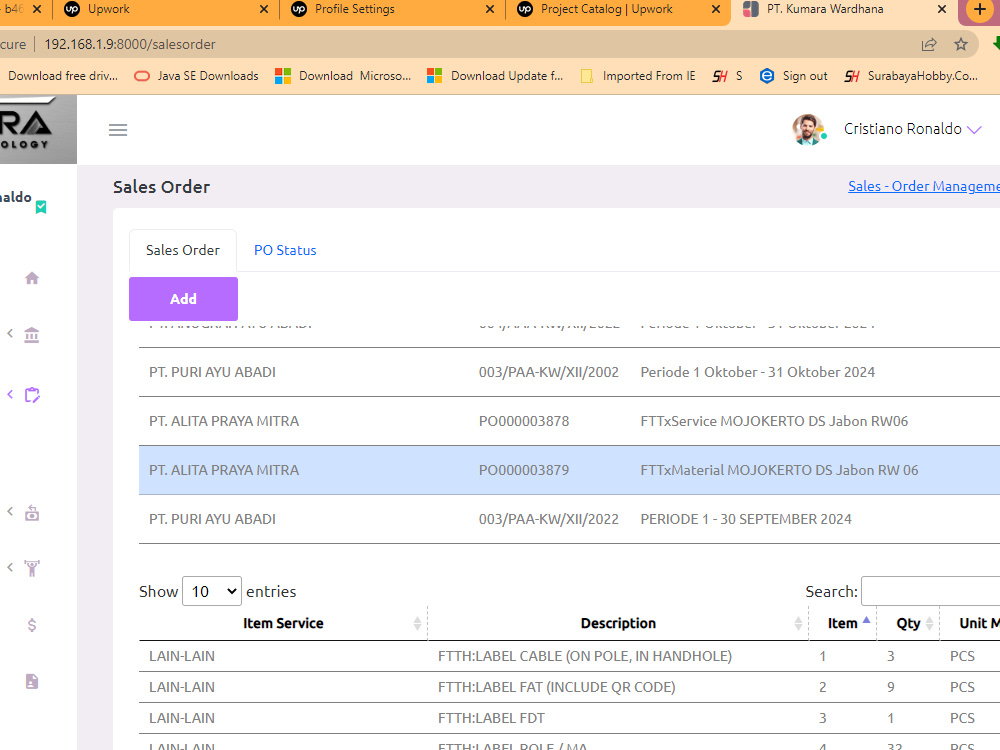Click the green badge next to user name
1000x750 pixels.
tap(41, 207)
